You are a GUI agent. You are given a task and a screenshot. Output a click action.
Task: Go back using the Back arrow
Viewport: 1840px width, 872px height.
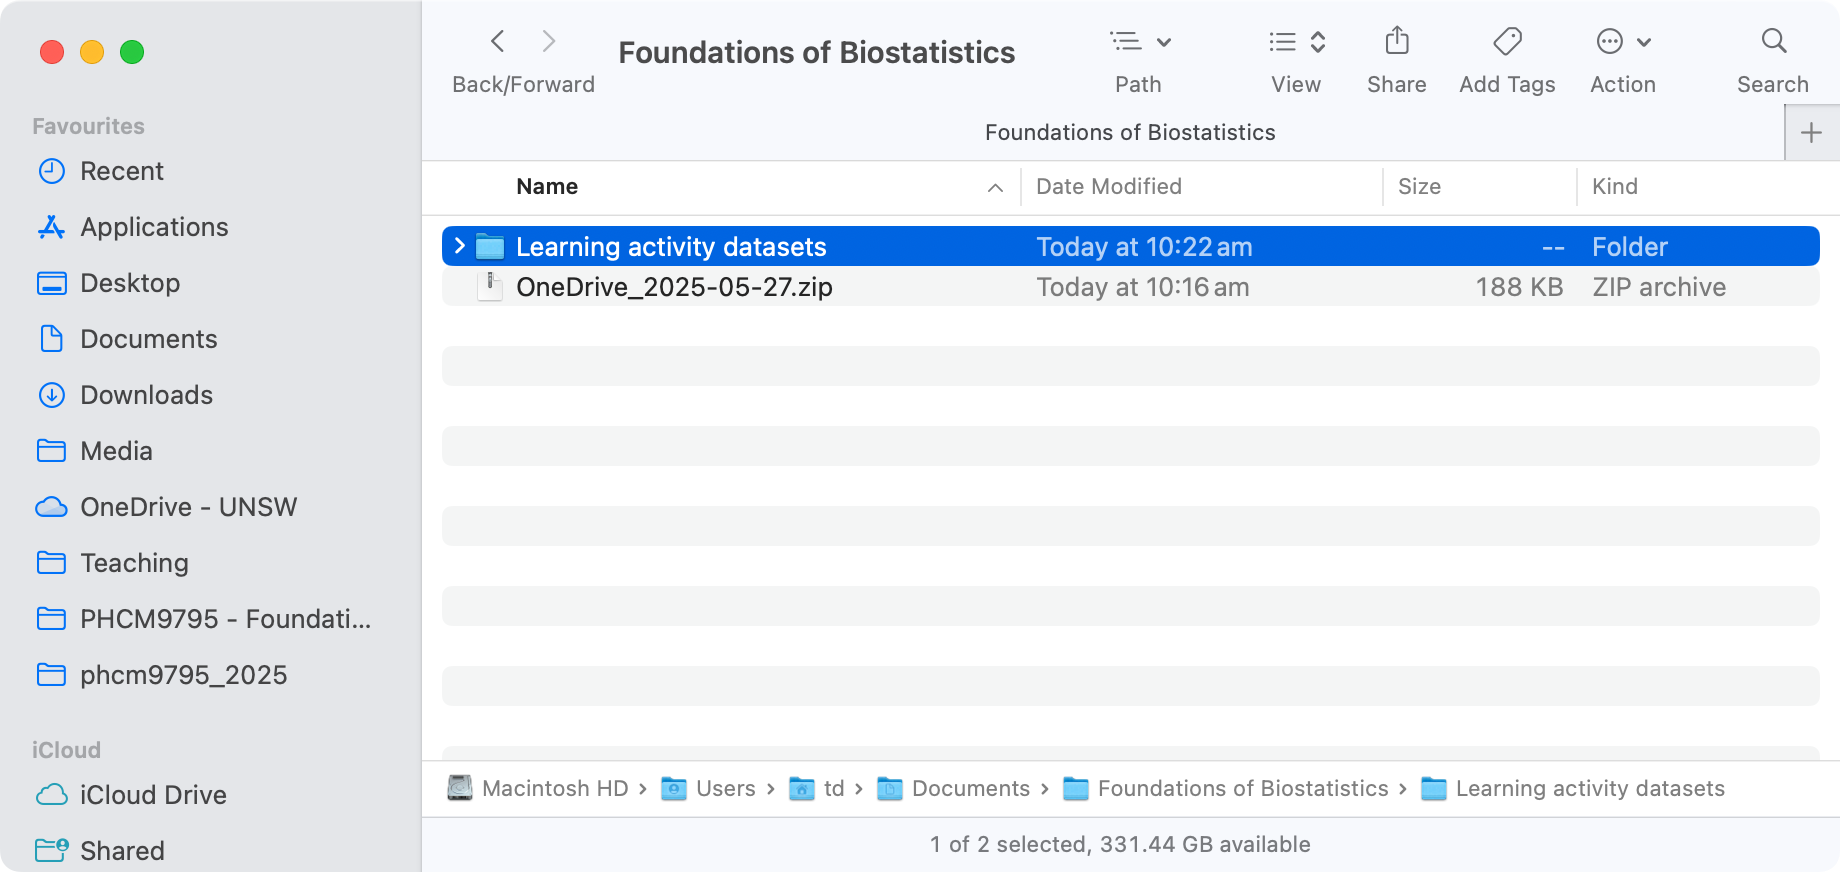tap(497, 42)
